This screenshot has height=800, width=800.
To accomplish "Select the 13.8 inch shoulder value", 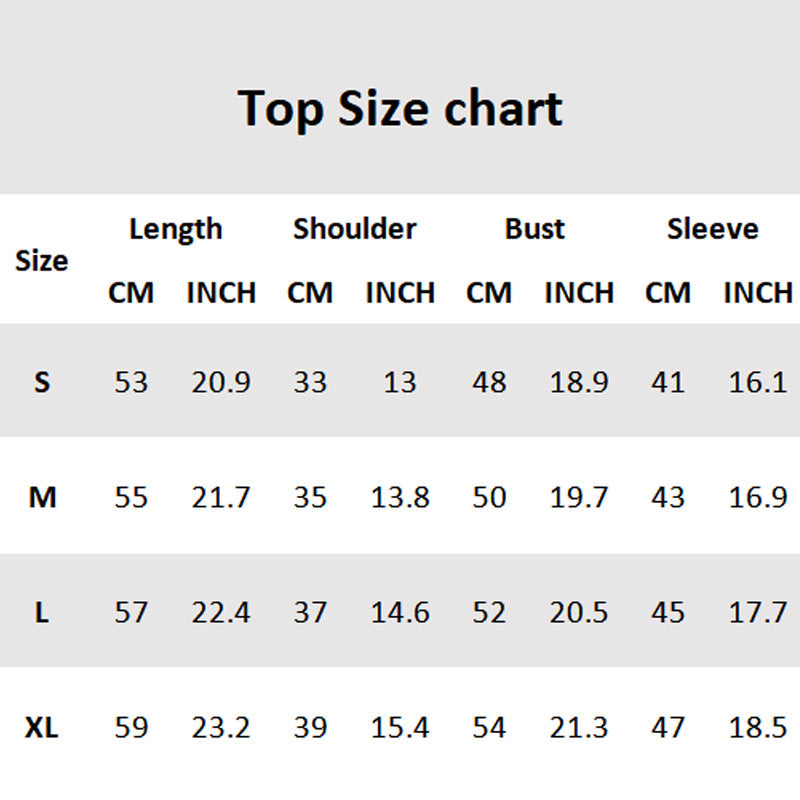I will point(400,497).
